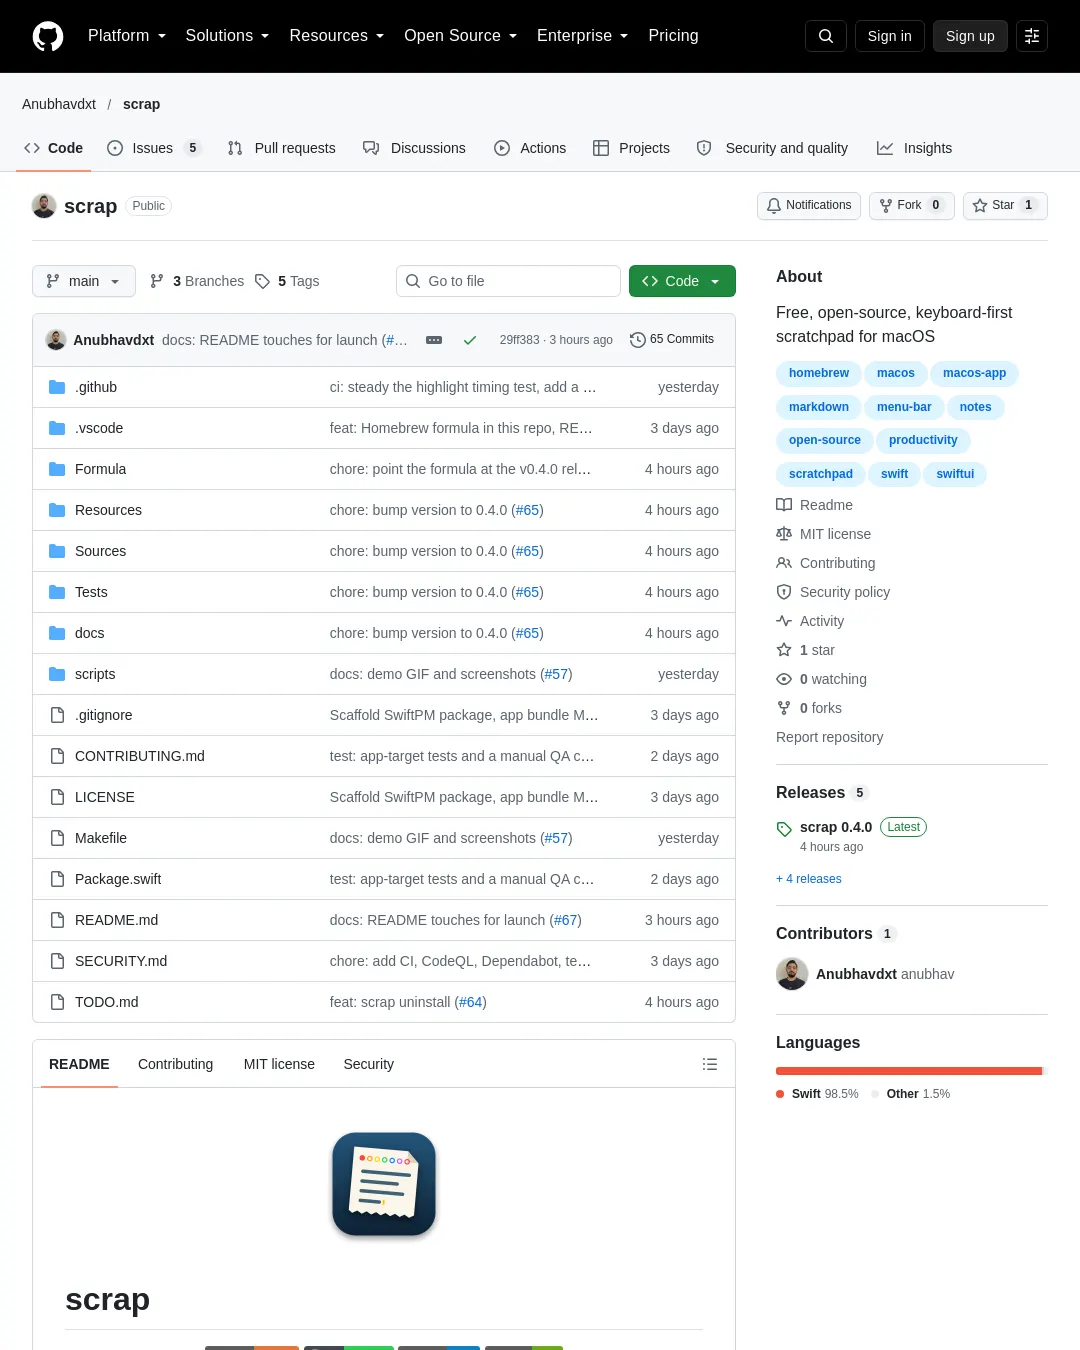View the 0 forks link
Screen dimensions: 1080x1350
(x=809, y=708)
